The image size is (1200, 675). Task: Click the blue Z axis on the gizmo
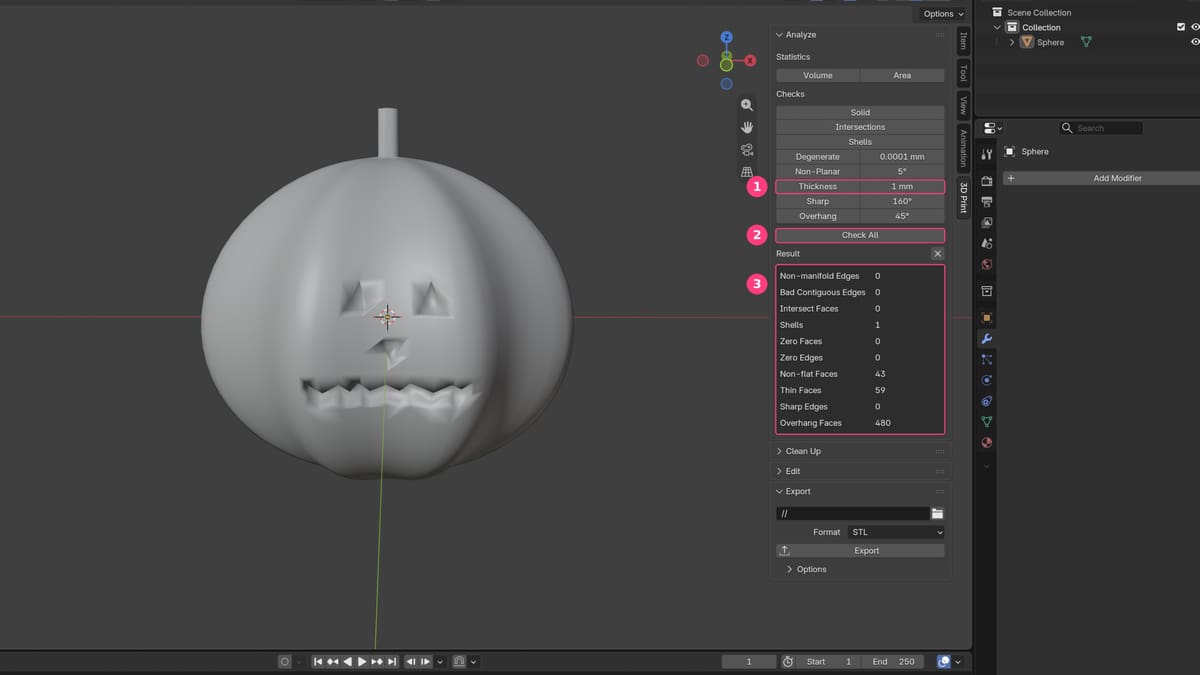pyautogui.click(x=727, y=38)
